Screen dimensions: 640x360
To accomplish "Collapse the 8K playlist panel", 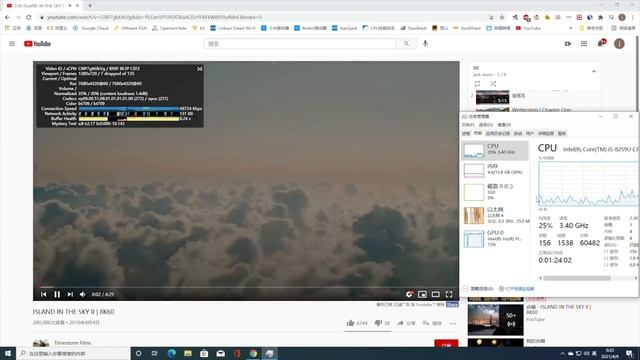I will (594, 71).
